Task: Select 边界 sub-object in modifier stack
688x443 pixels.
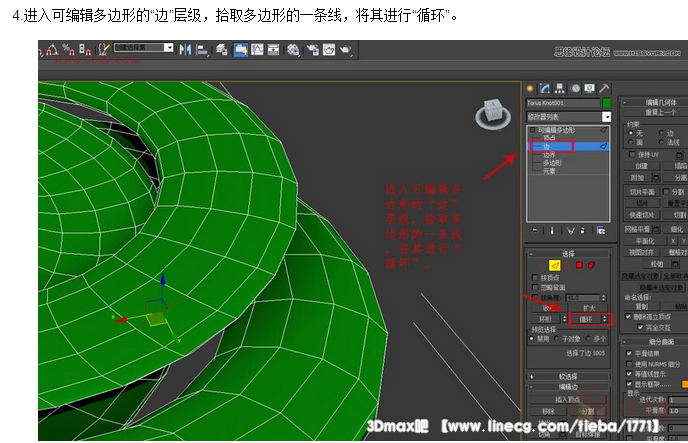Action: click(549, 155)
